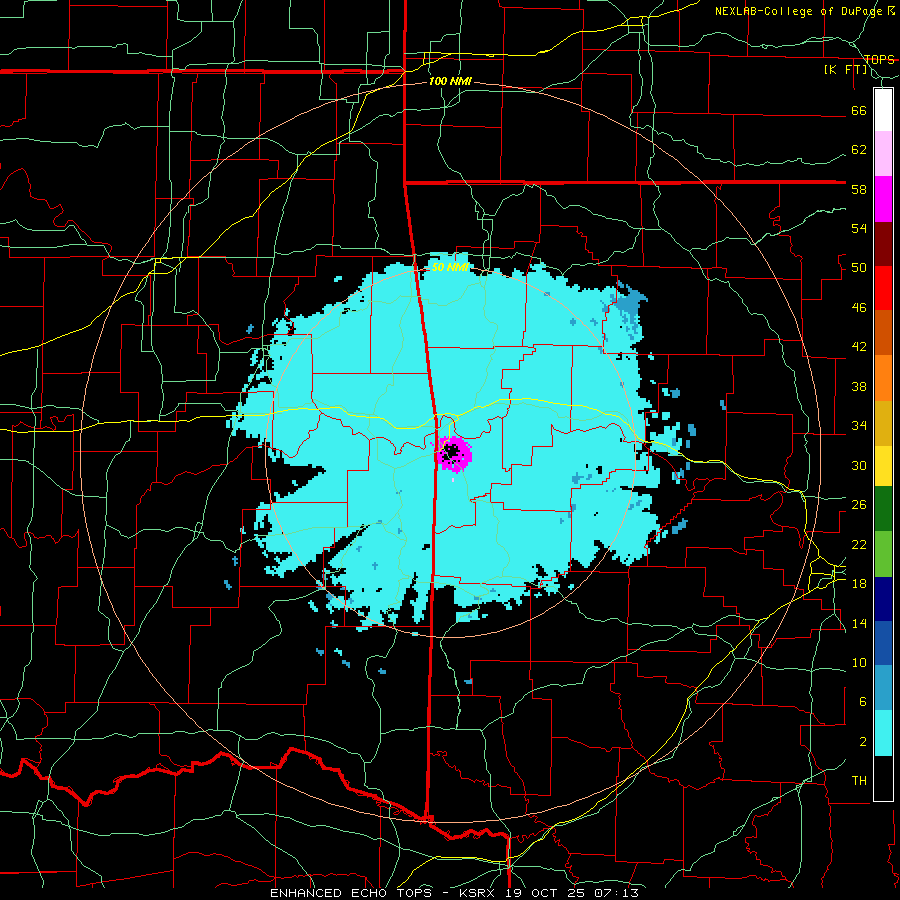Click the KSRX station identifier in caption
The height and width of the screenshot is (900, 900).
(x=479, y=893)
